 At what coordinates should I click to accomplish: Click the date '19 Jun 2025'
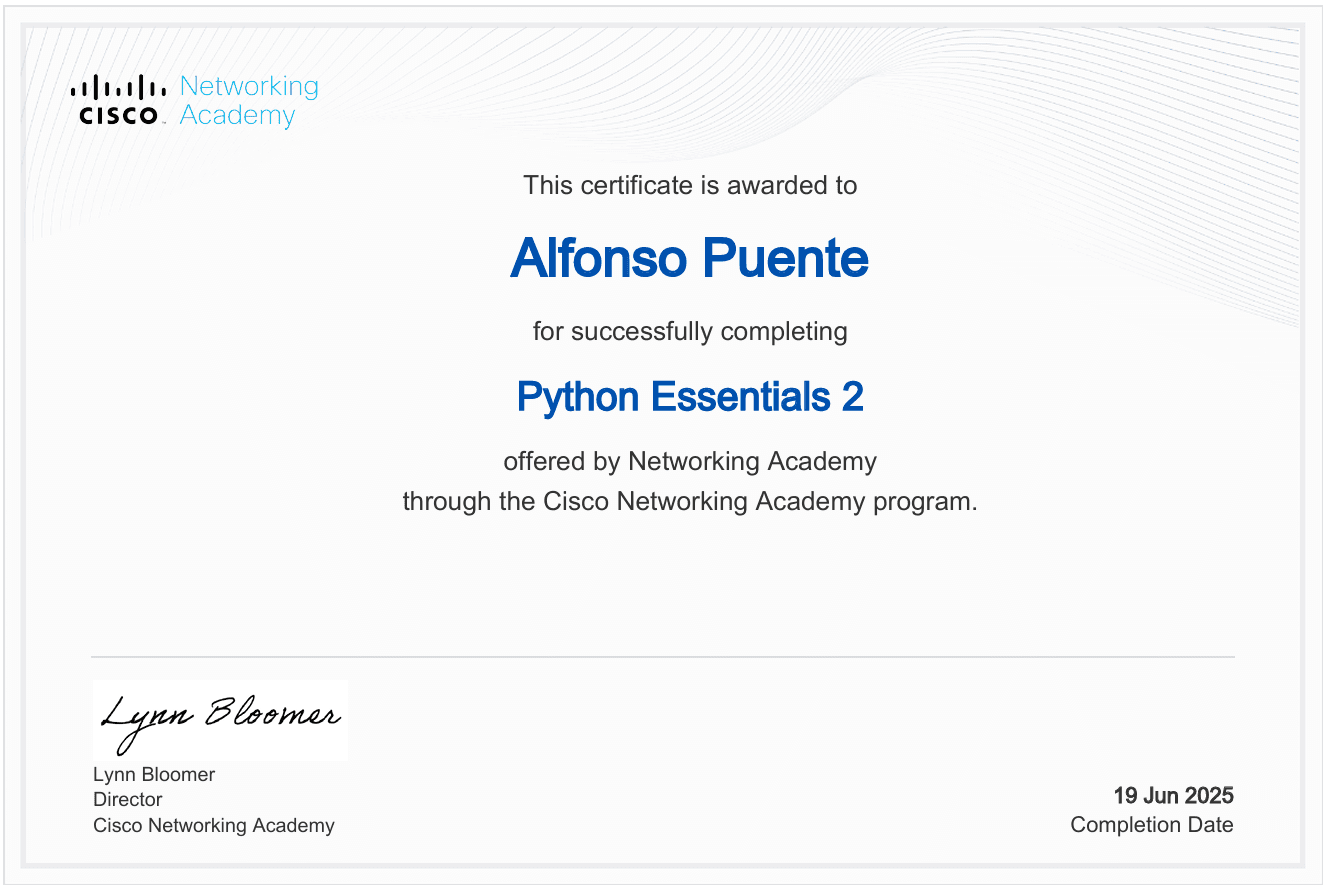[x=1174, y=796]
